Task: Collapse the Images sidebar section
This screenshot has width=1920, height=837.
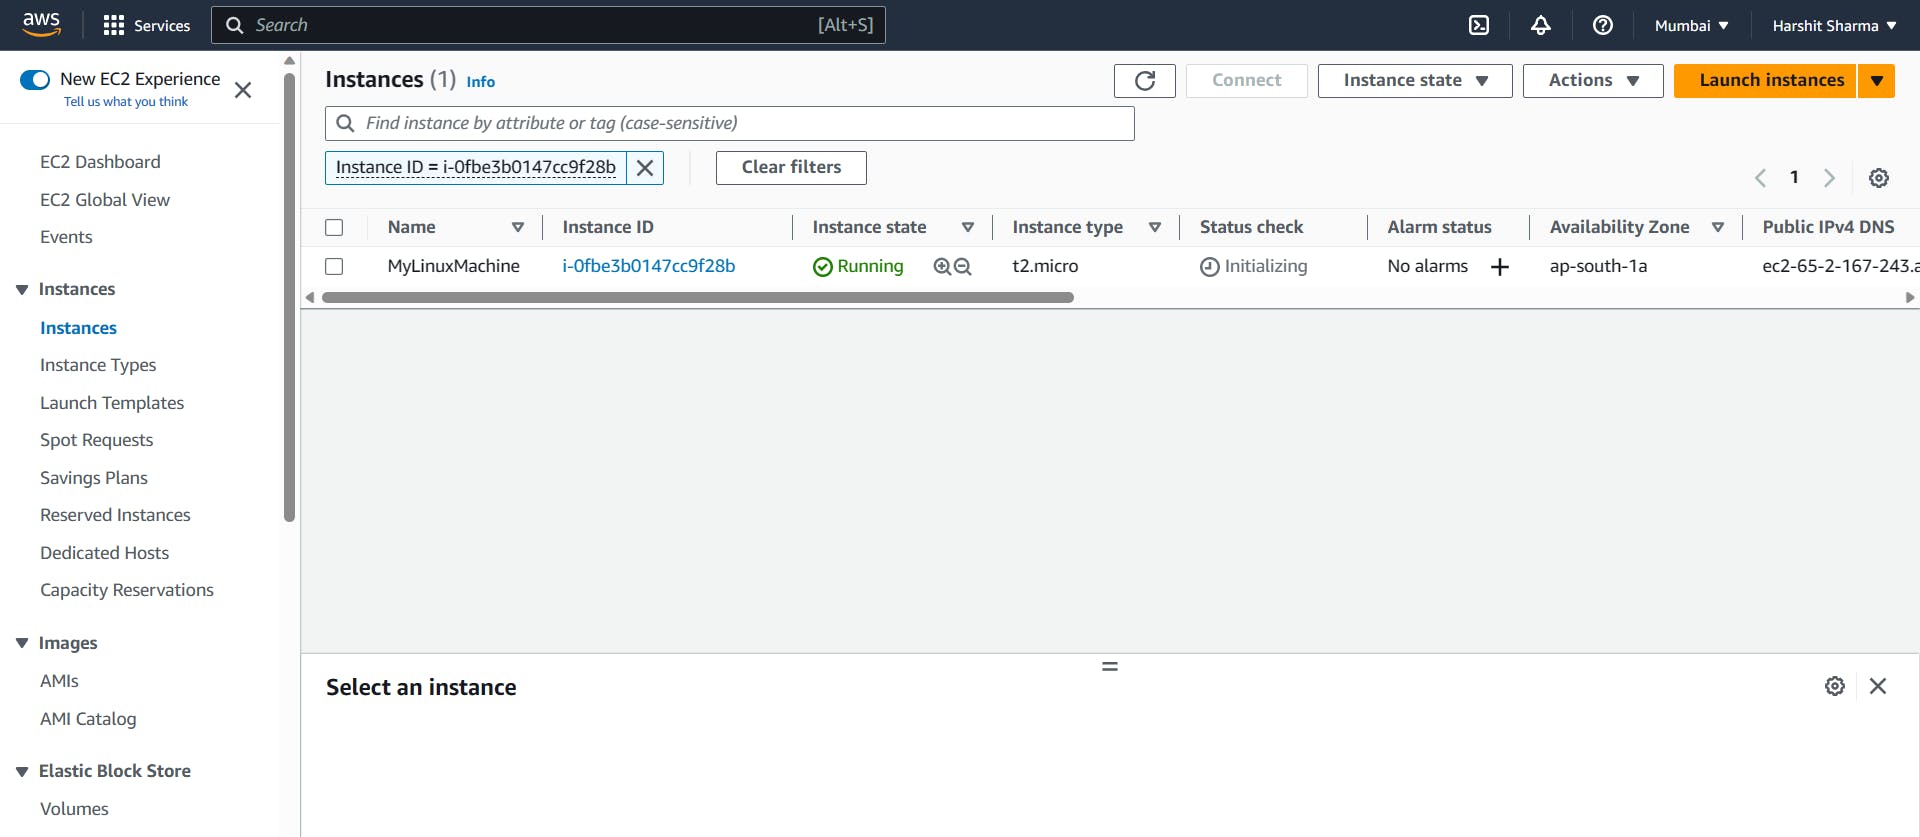Action: 22,643
